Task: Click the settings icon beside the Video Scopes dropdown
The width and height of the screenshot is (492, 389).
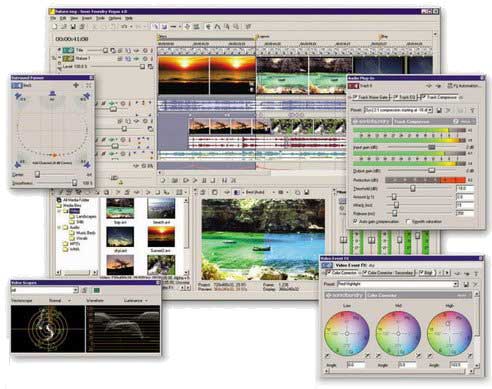Action: click(85, 291)
